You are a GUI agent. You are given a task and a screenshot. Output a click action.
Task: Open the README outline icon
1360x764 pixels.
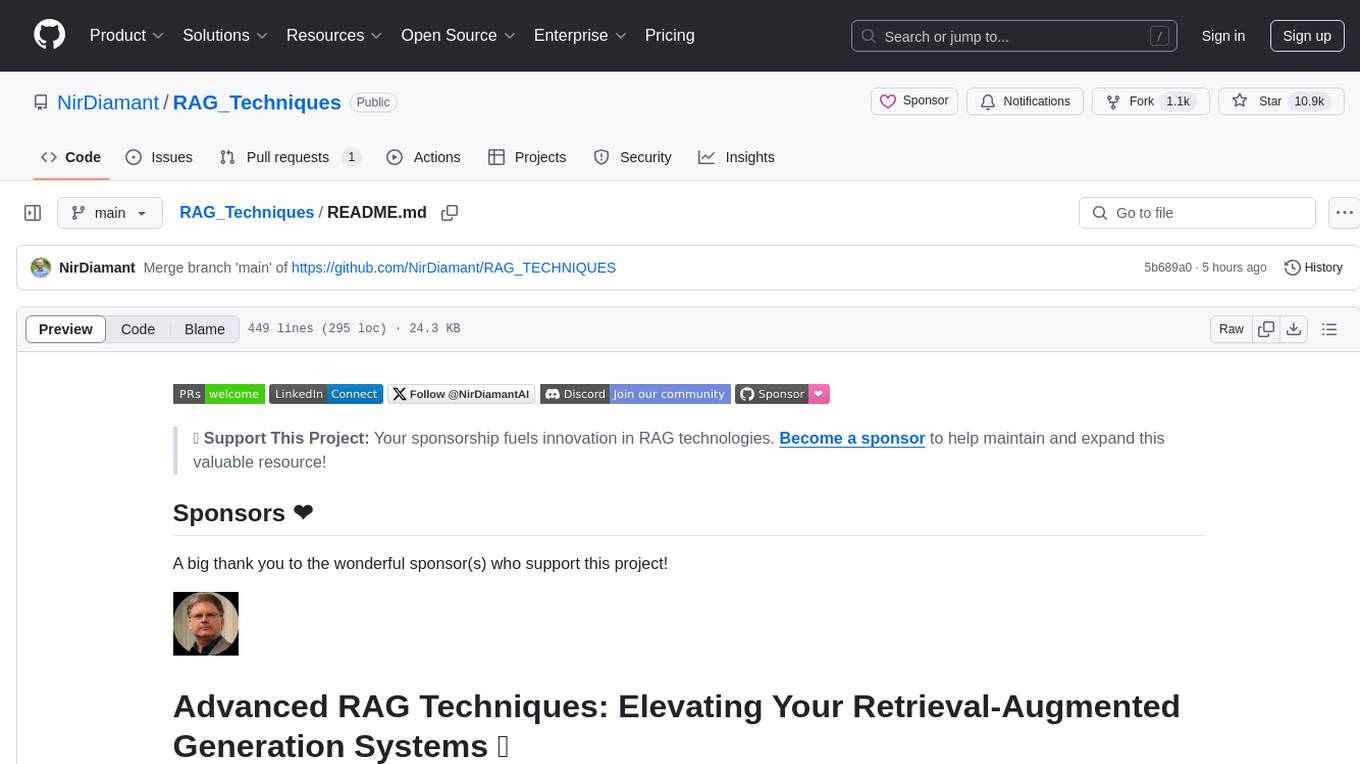[1329, 329]
